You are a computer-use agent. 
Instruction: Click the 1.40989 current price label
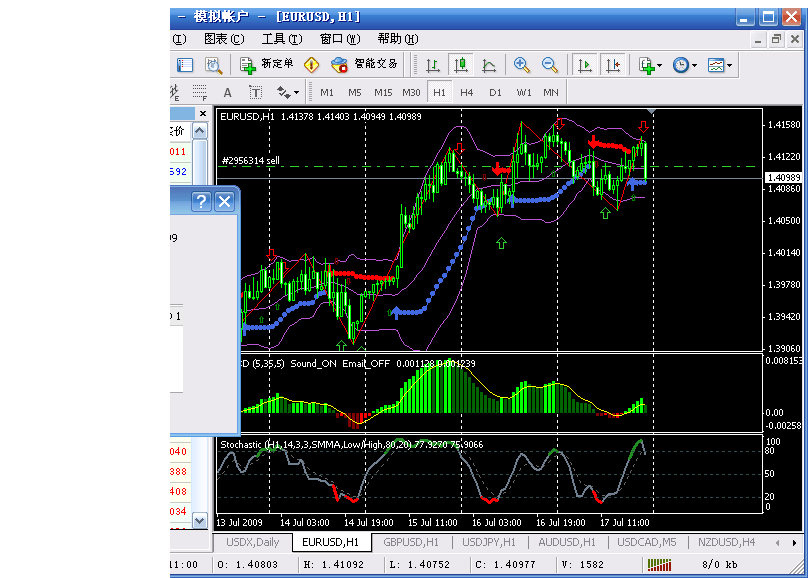pyautogui.click(x=782, y=178)
